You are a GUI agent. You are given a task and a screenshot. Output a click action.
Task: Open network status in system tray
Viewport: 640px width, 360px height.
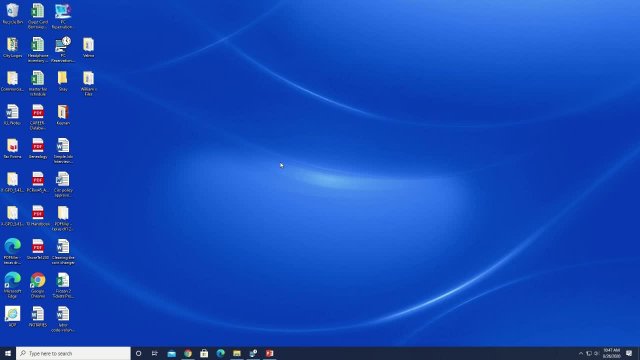(x=589, y=353)
